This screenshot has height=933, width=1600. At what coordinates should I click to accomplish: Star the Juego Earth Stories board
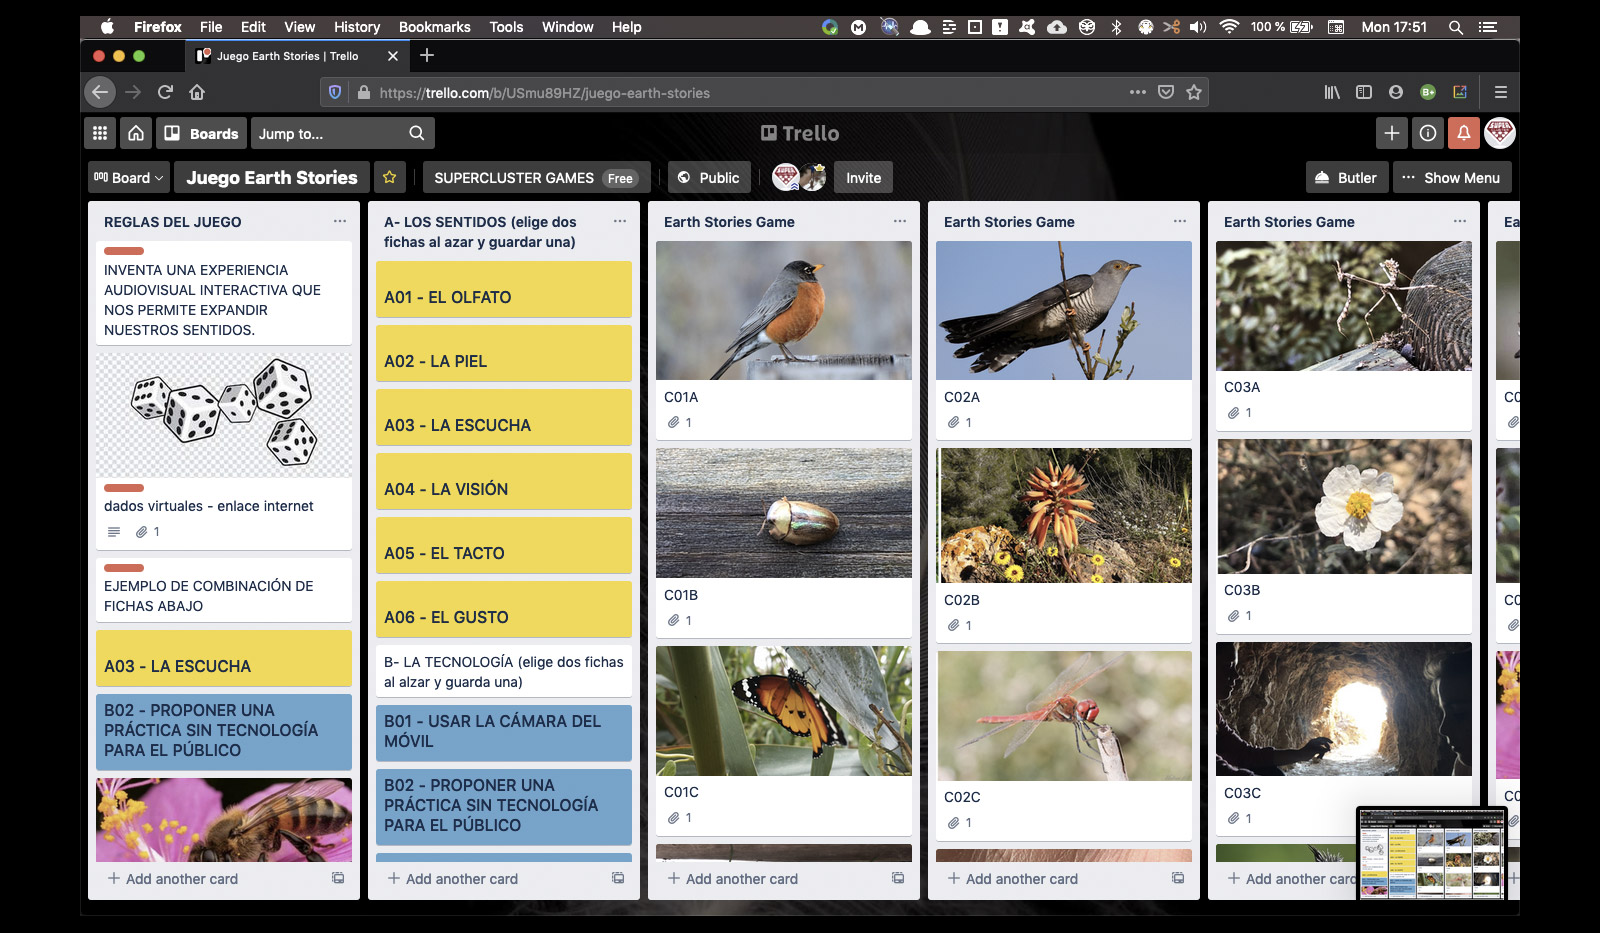tap(389, 178)
